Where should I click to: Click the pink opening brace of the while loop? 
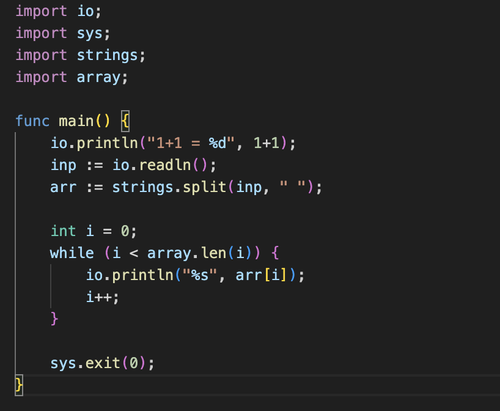point(275,253)
